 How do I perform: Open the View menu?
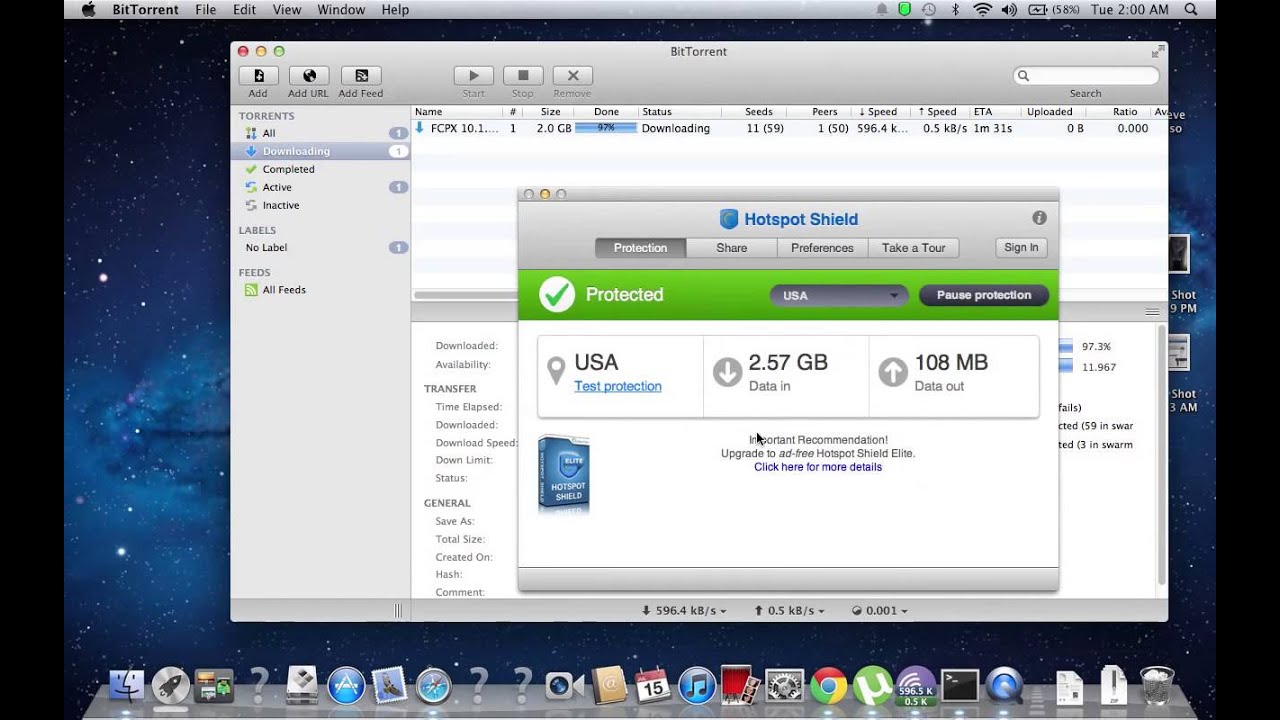[287, 10]
